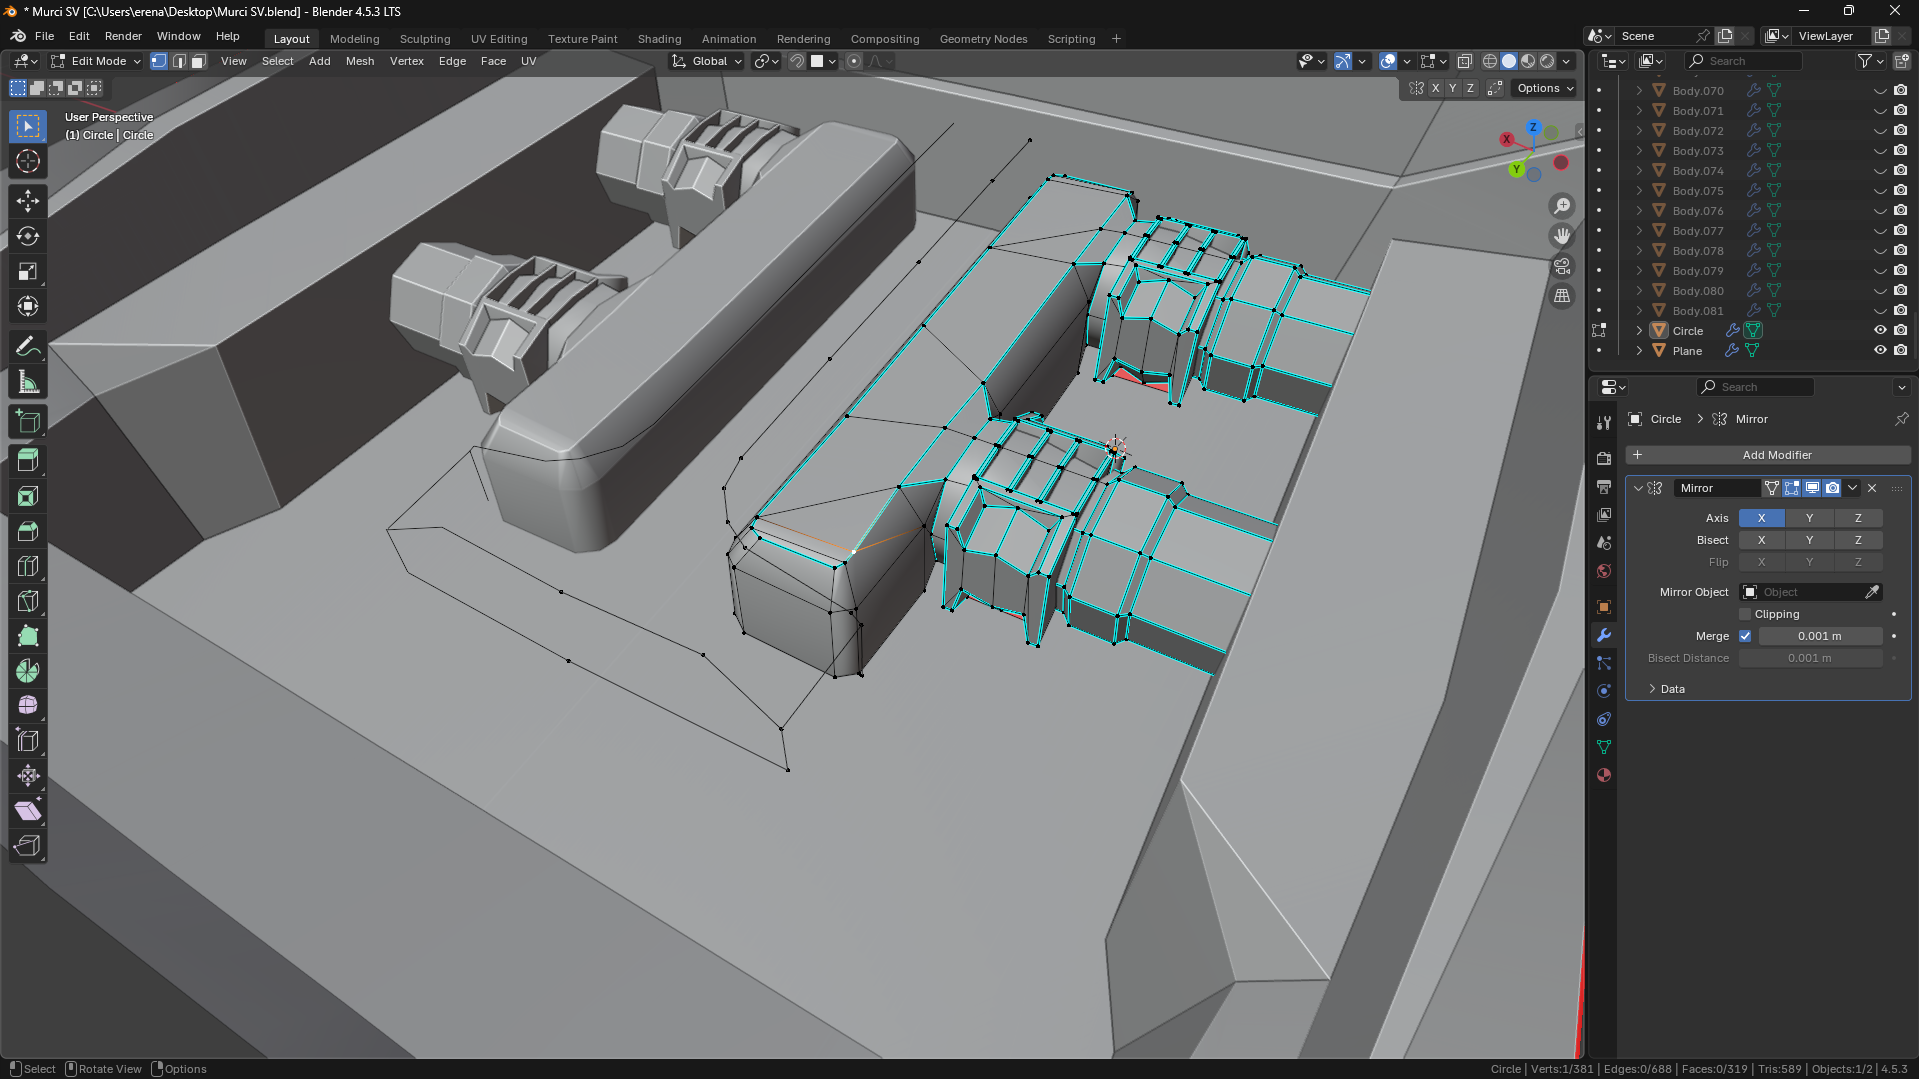Enable Y axis in Mirror modifier

1809,518
